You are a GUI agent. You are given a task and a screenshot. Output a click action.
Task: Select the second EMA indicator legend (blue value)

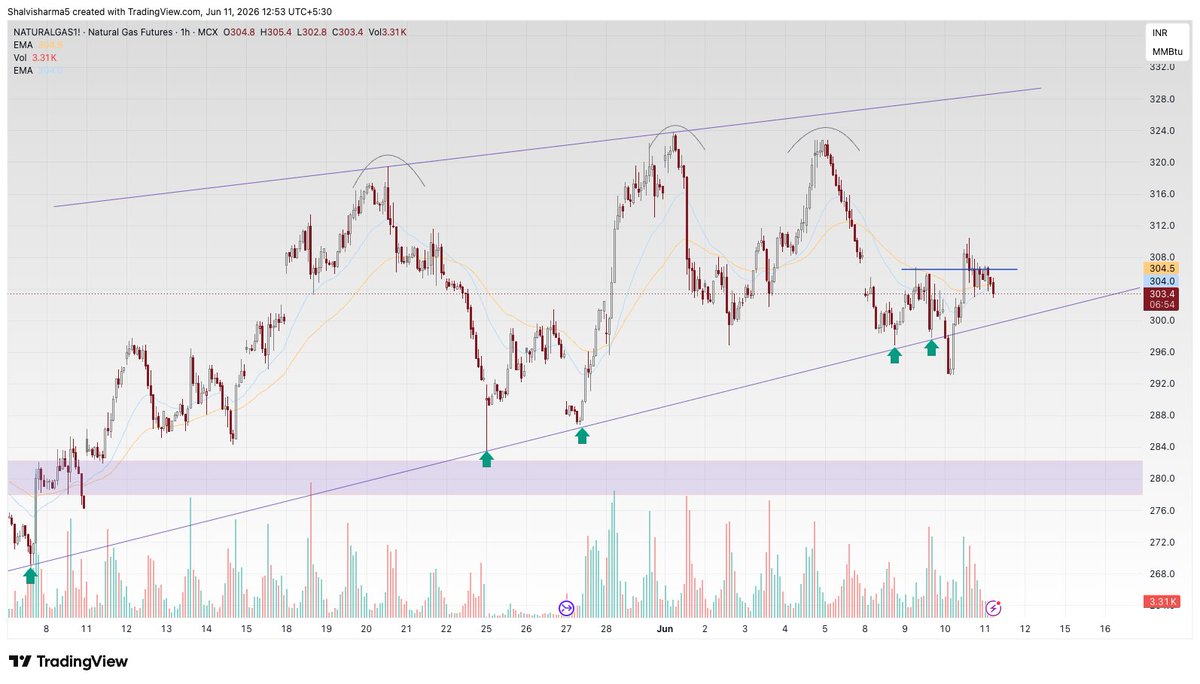[36, 71]
